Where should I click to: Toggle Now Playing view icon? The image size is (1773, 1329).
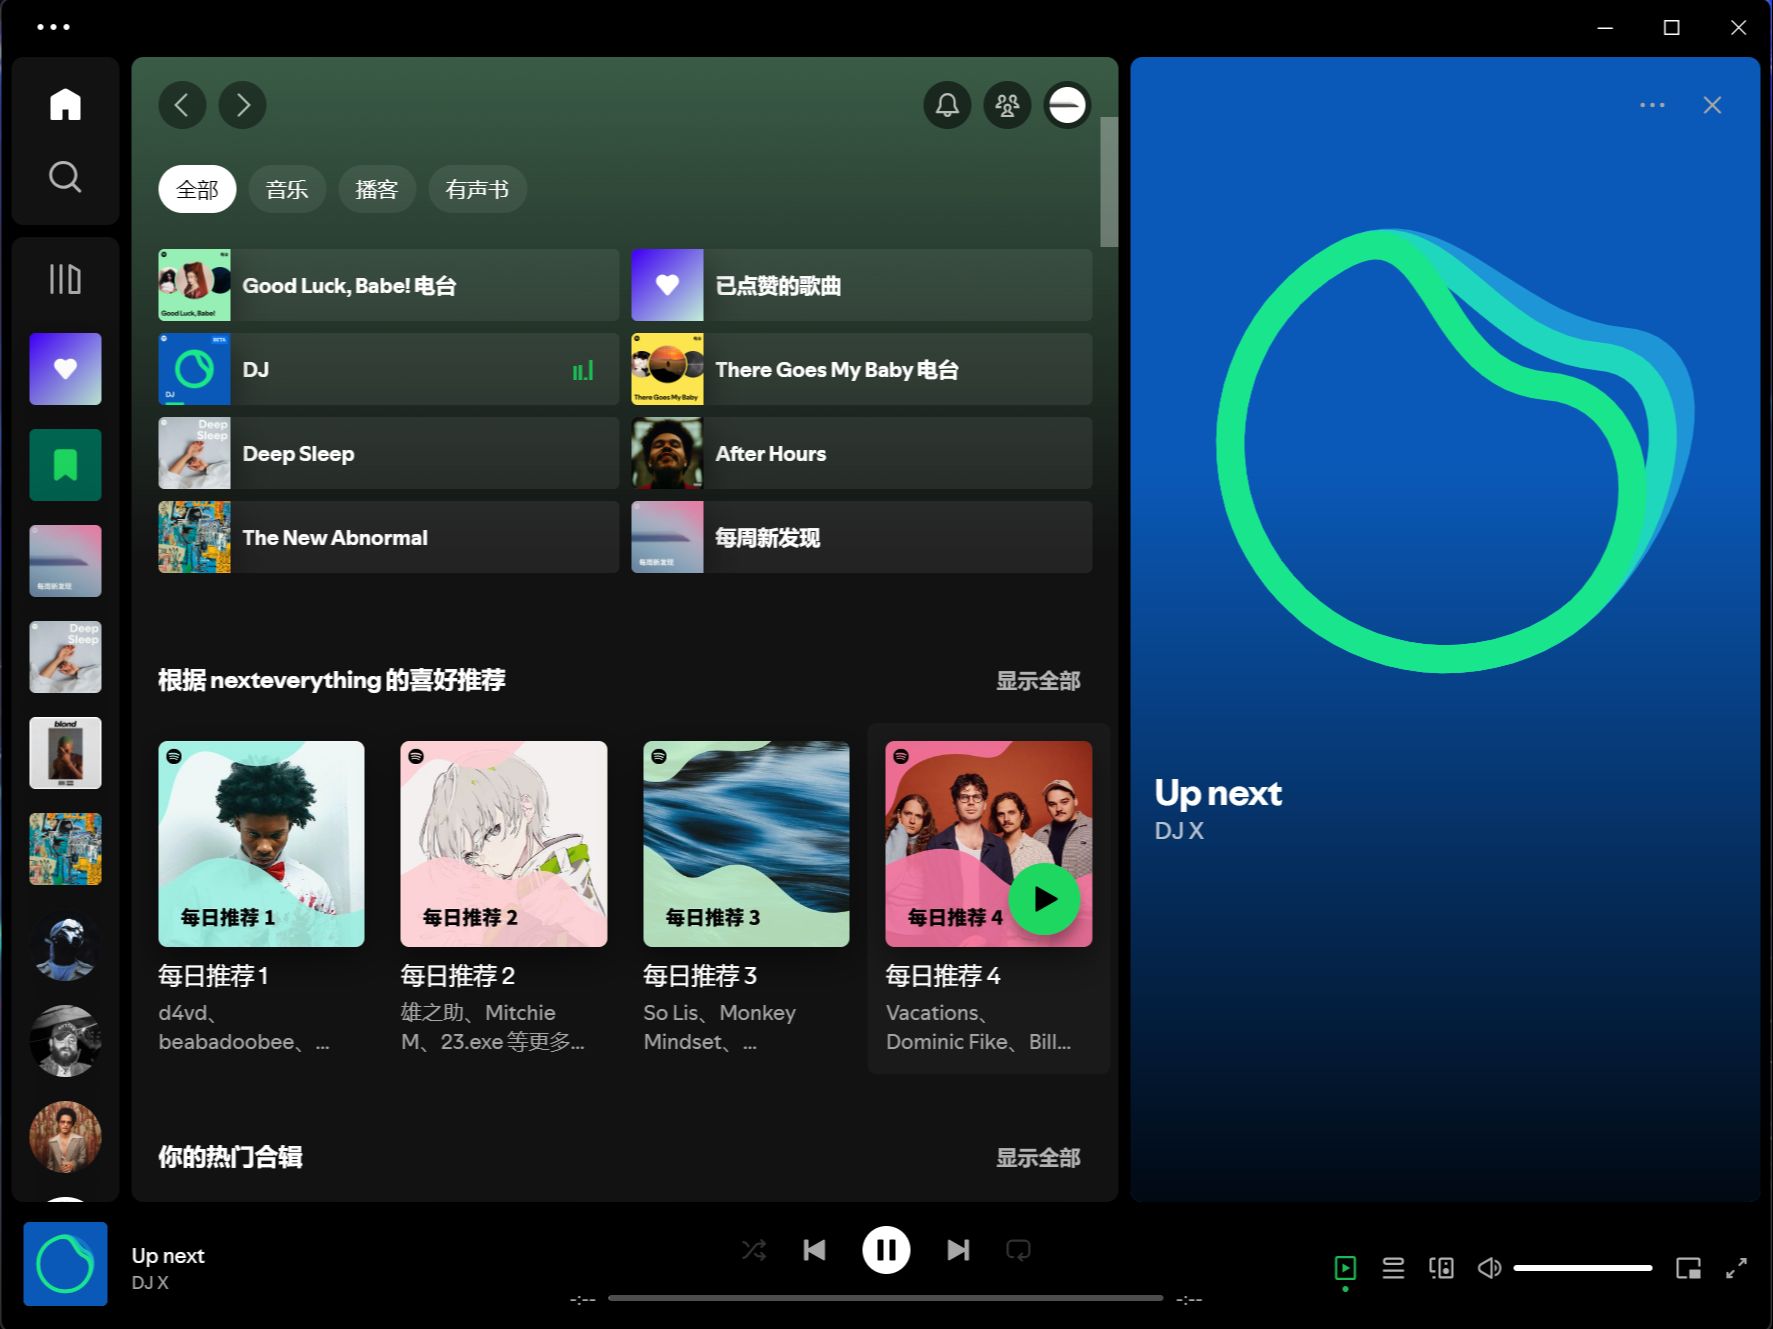1345,1268
